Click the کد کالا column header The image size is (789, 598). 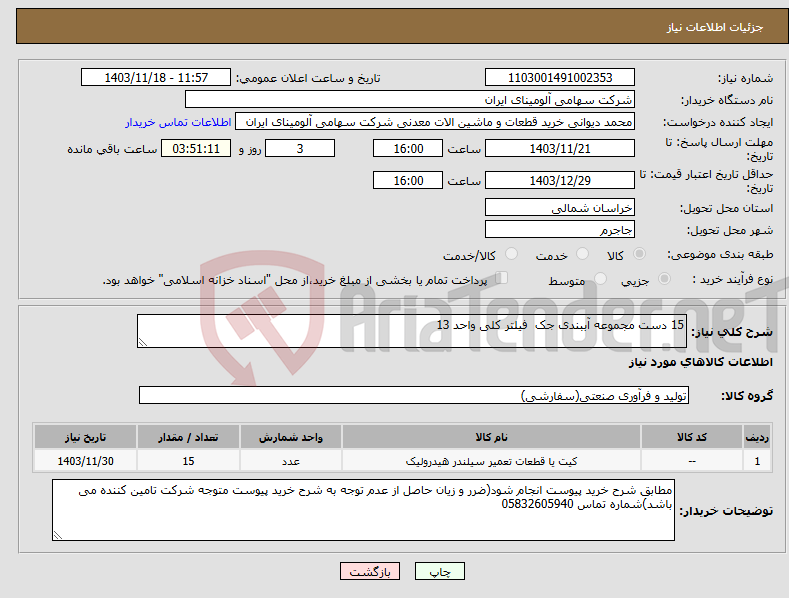[691, 437]
